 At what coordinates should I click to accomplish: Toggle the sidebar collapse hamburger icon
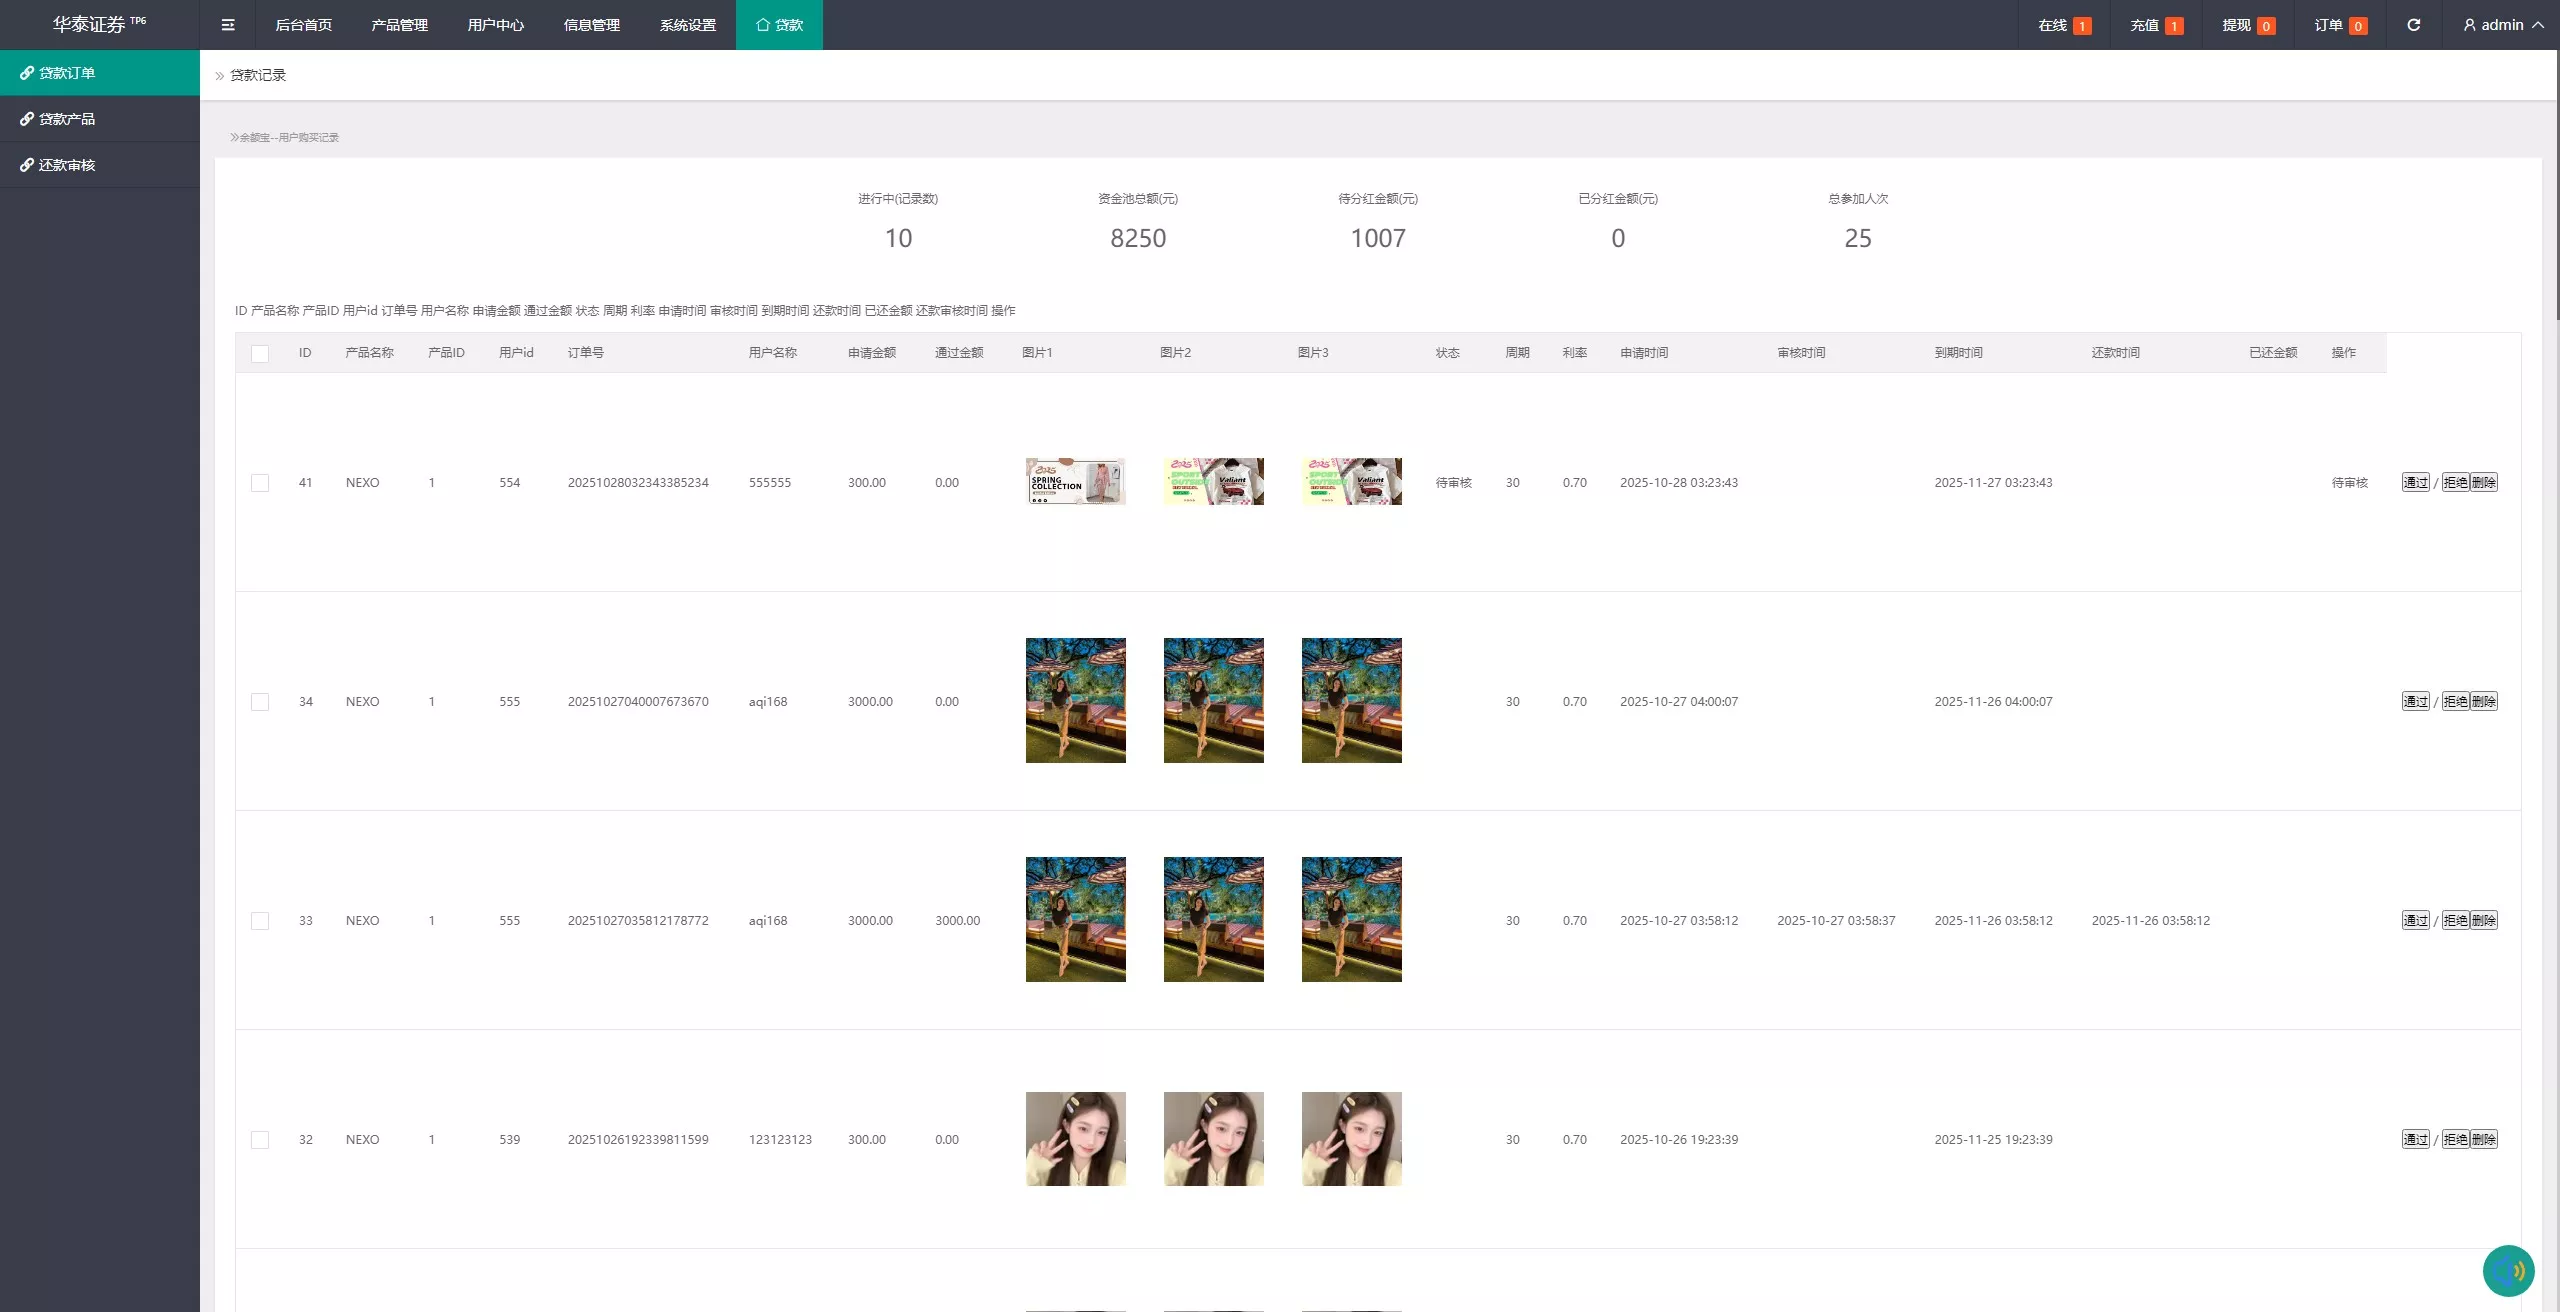click(x=228, y=25)
